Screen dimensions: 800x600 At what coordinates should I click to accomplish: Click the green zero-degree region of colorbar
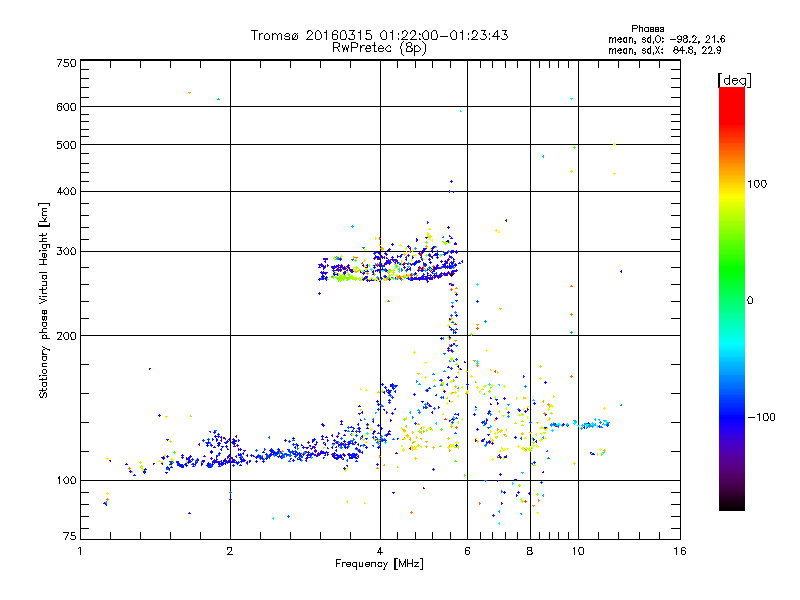pyautogui.click(x=732, y=300)
